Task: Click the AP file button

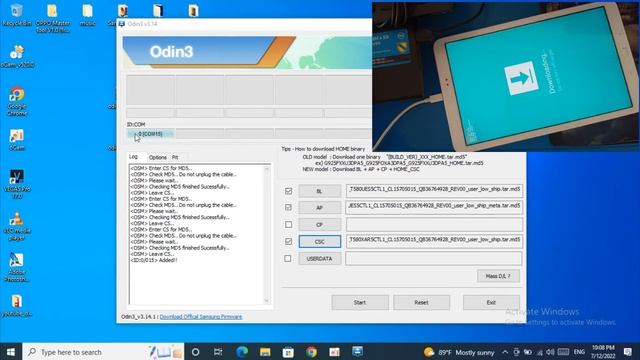Action: point(320,208)
